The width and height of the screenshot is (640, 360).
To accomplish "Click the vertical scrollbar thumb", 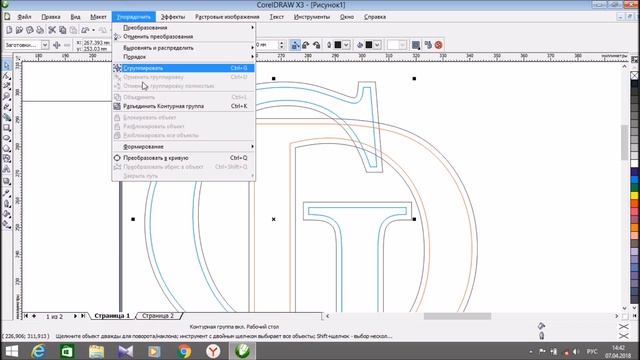I will (624, 142).
